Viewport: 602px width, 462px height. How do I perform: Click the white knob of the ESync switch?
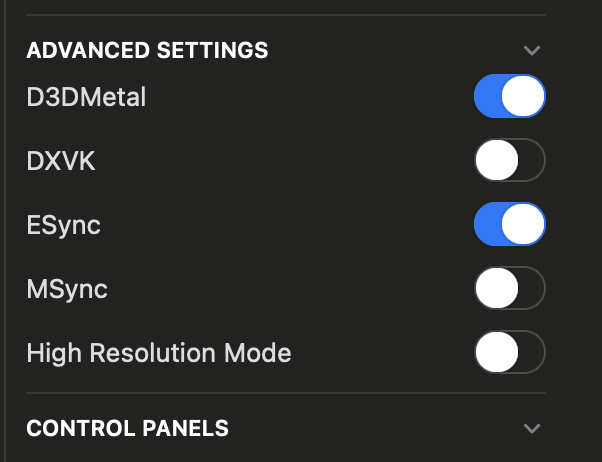point(523,225)
